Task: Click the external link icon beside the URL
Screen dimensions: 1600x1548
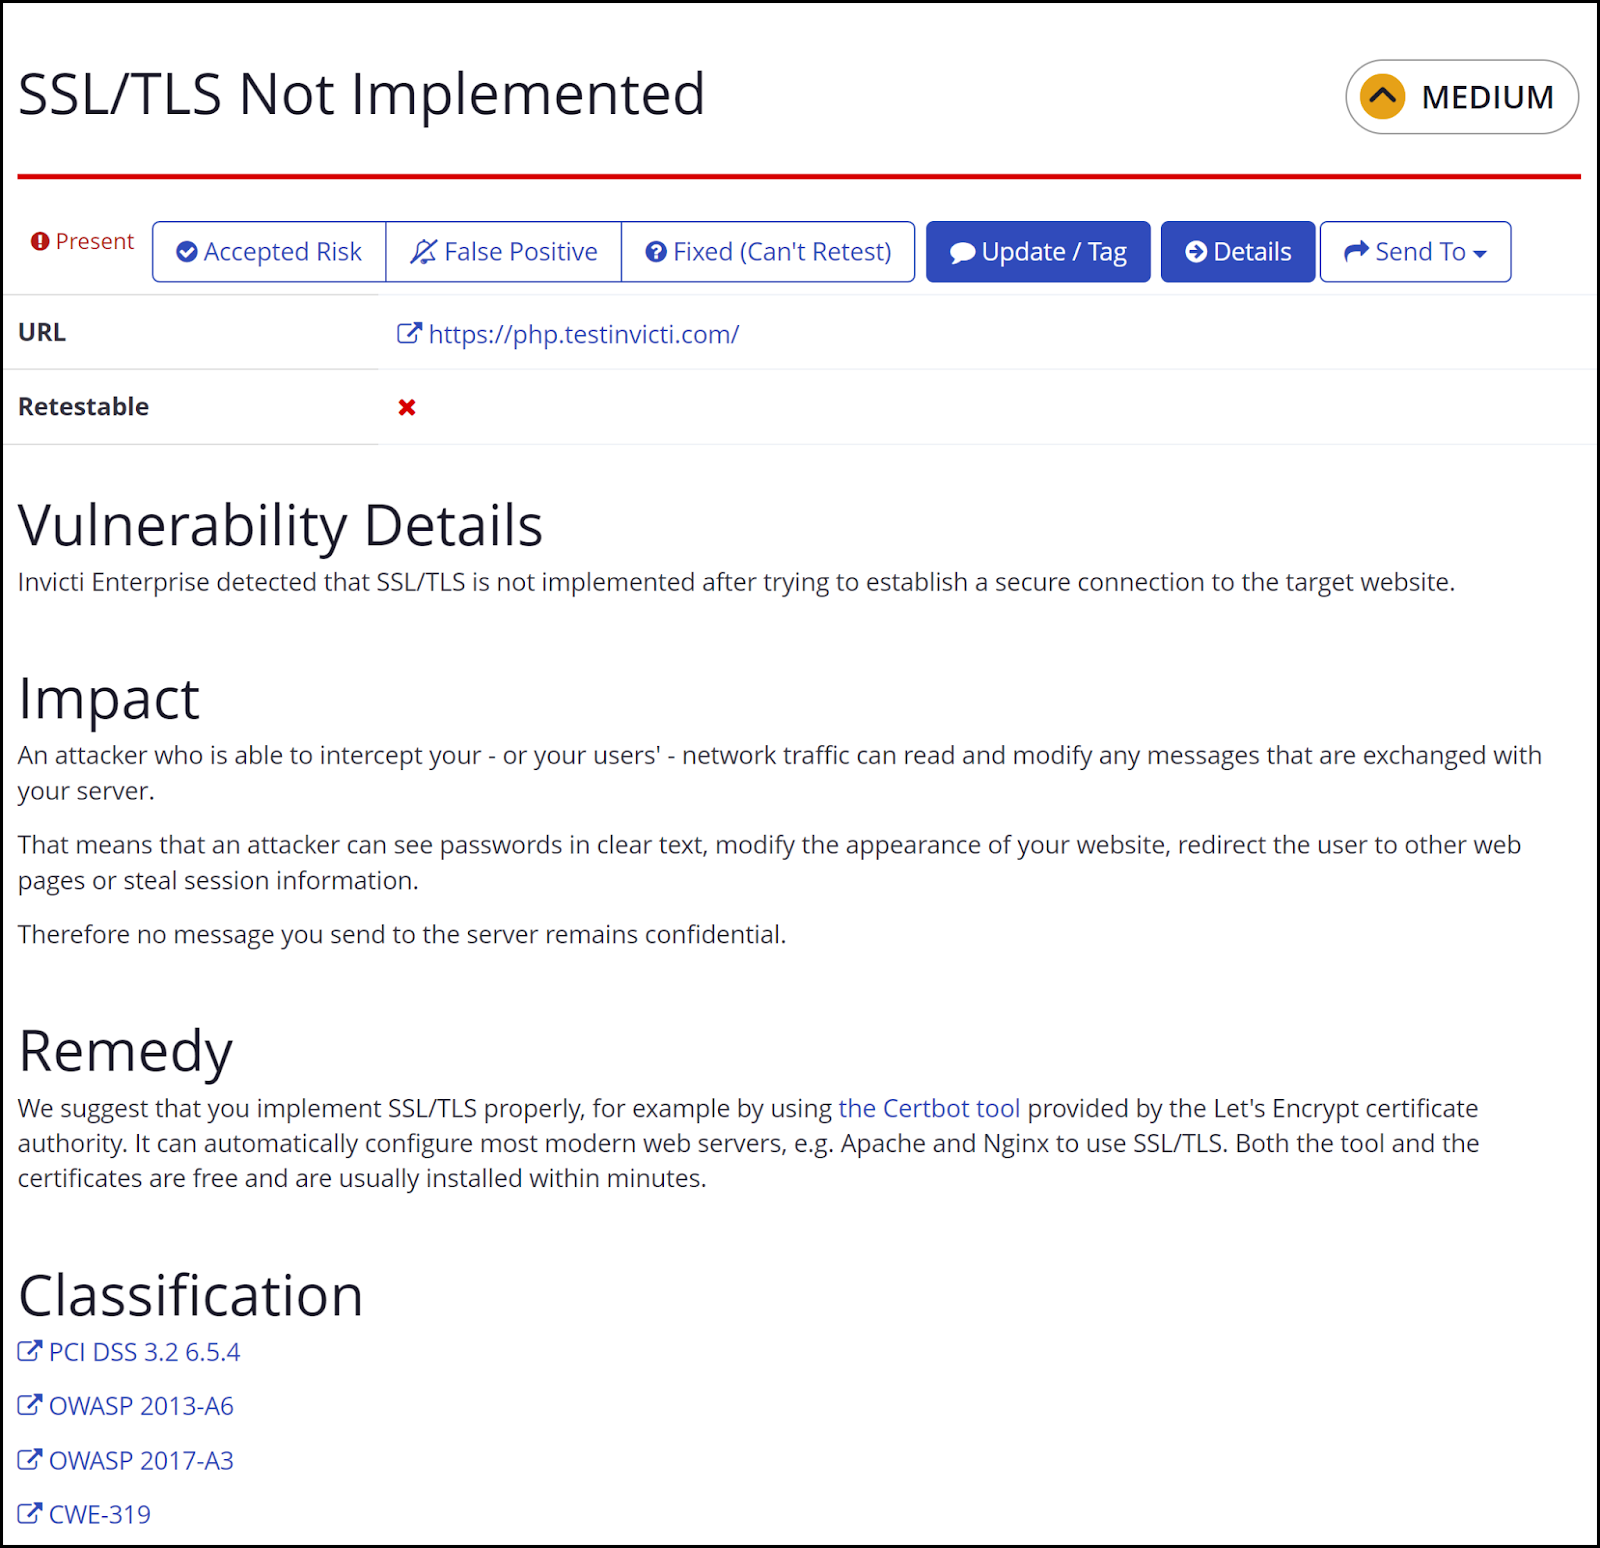Action: click(x=409, y=333)
